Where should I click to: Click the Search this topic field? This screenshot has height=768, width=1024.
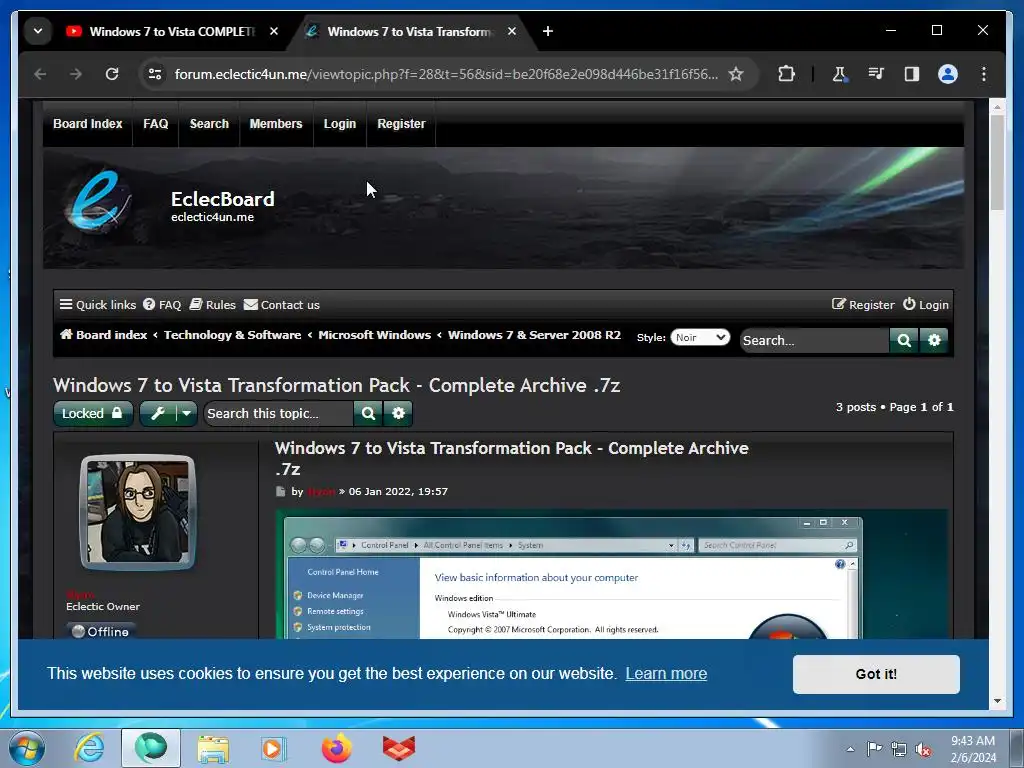[278, 413]
